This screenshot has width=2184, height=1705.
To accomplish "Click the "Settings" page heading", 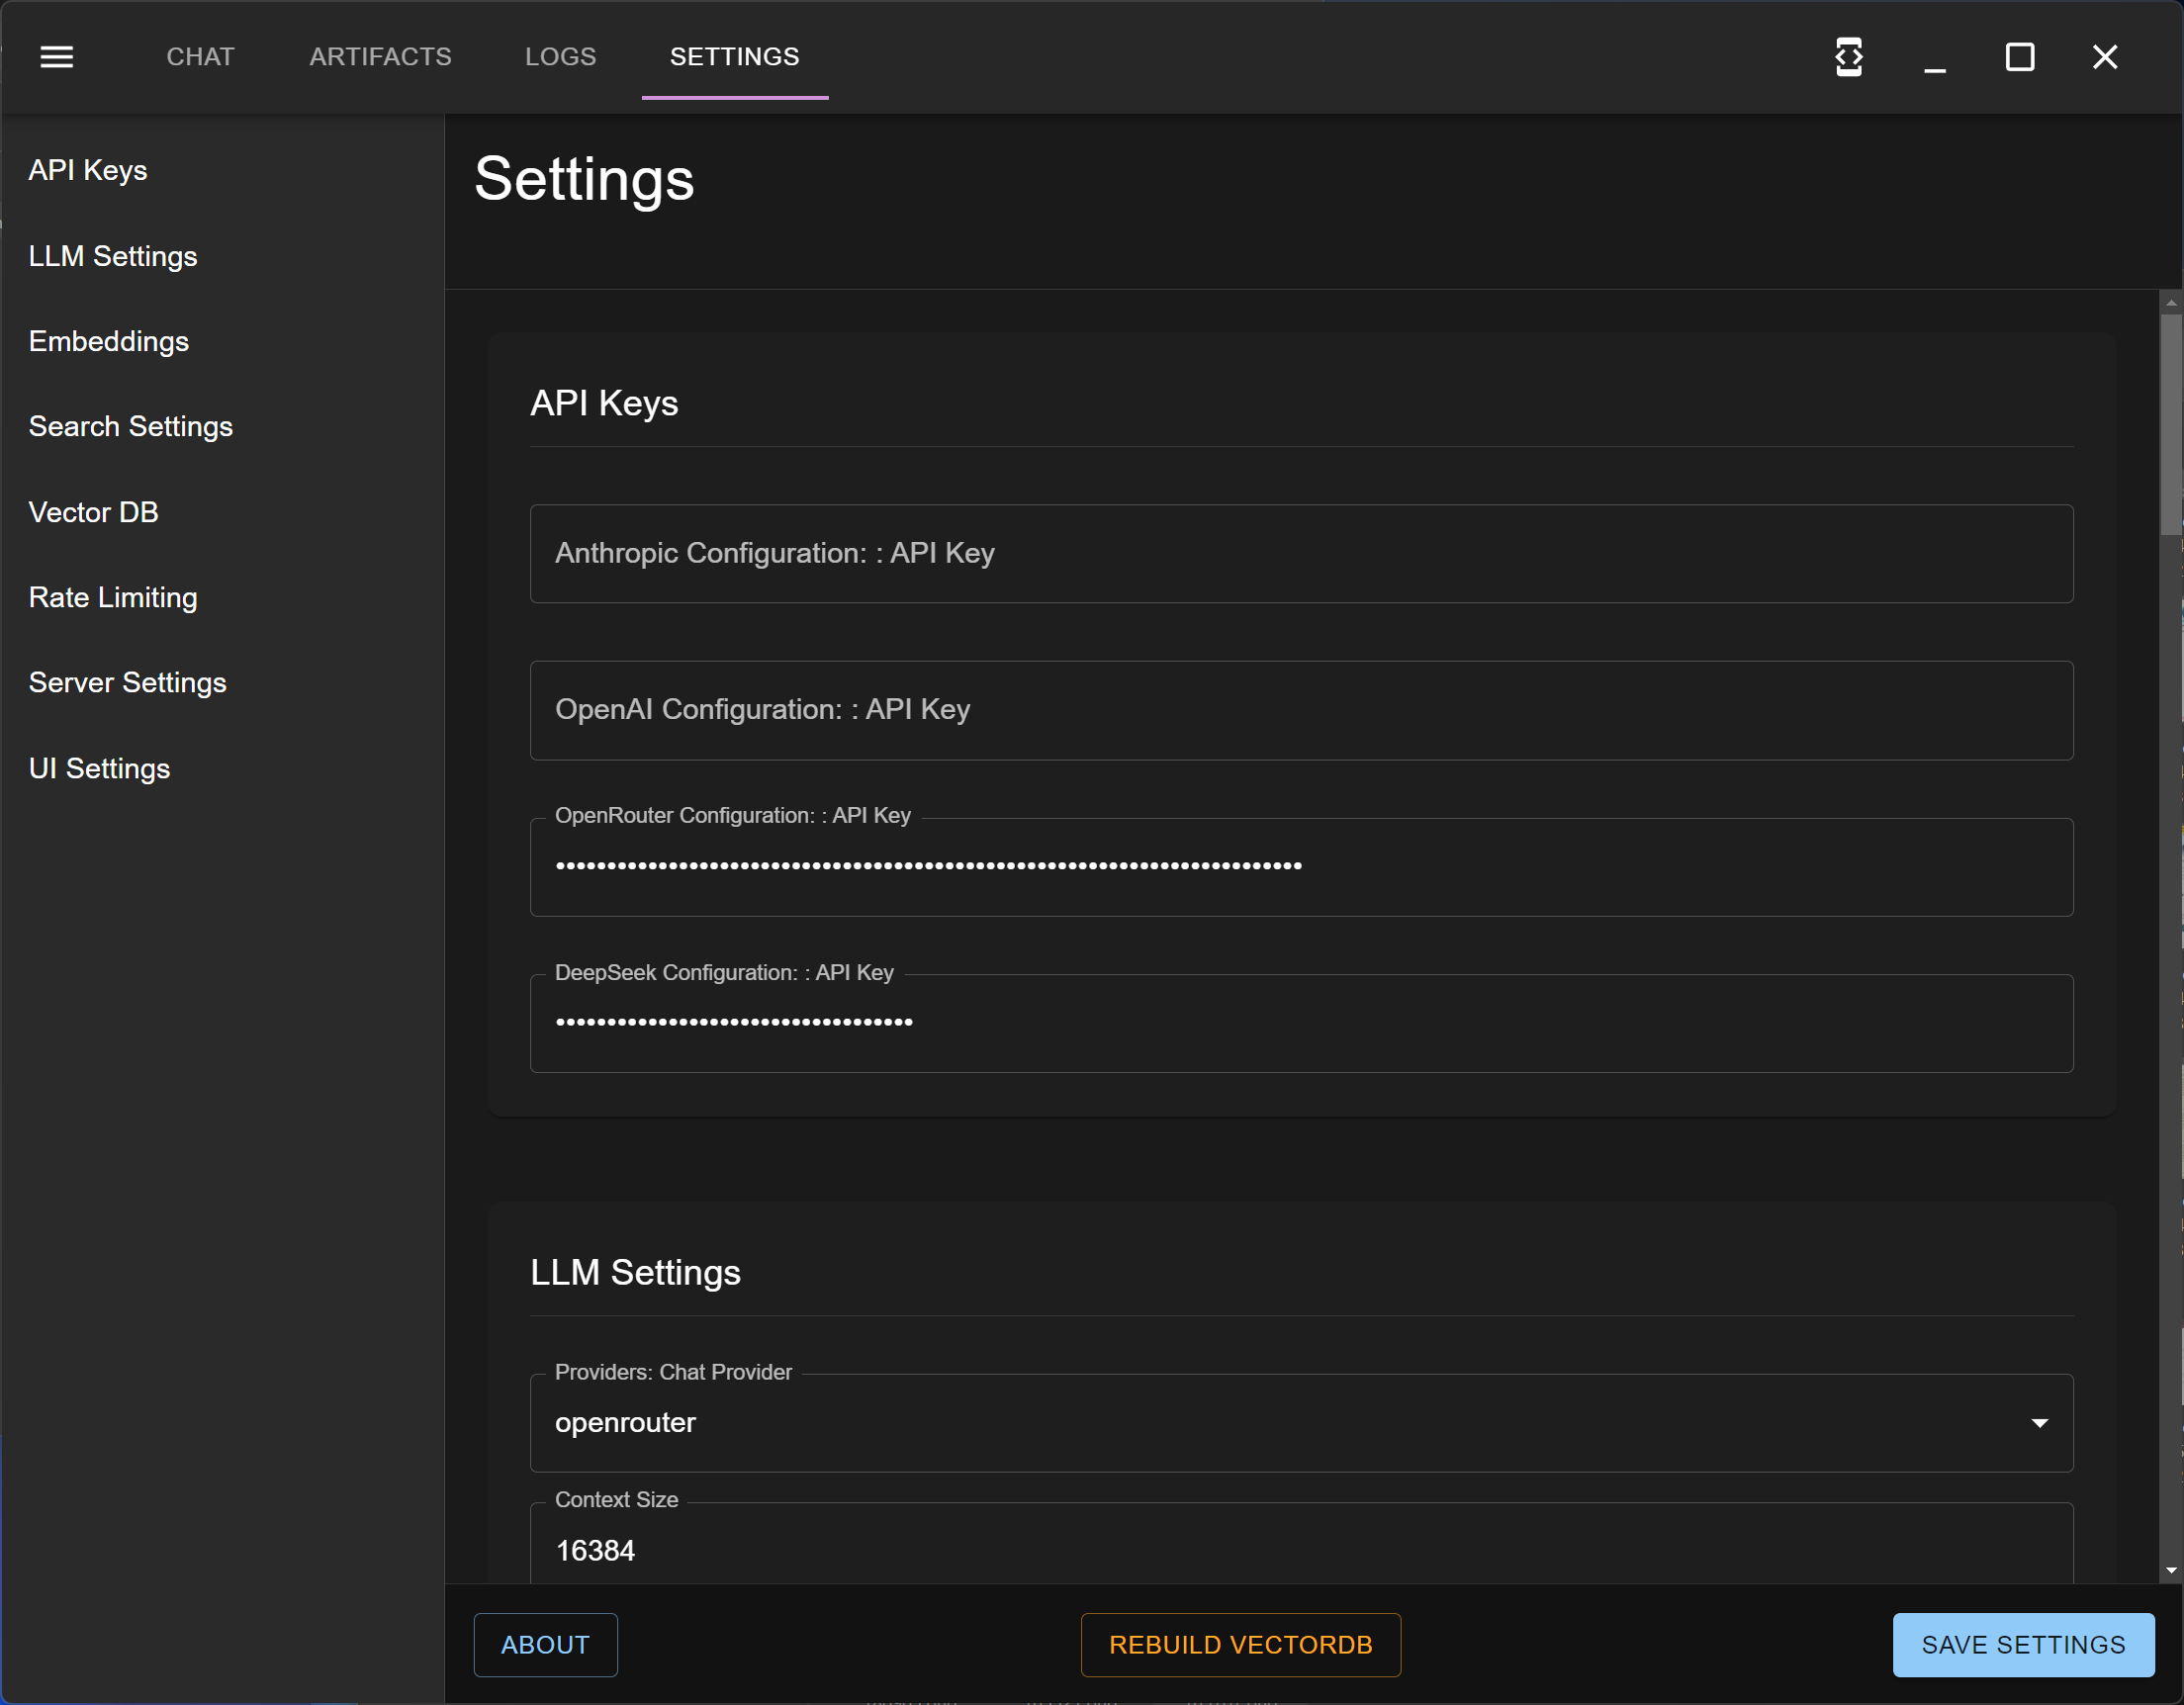I will [584, 180].
